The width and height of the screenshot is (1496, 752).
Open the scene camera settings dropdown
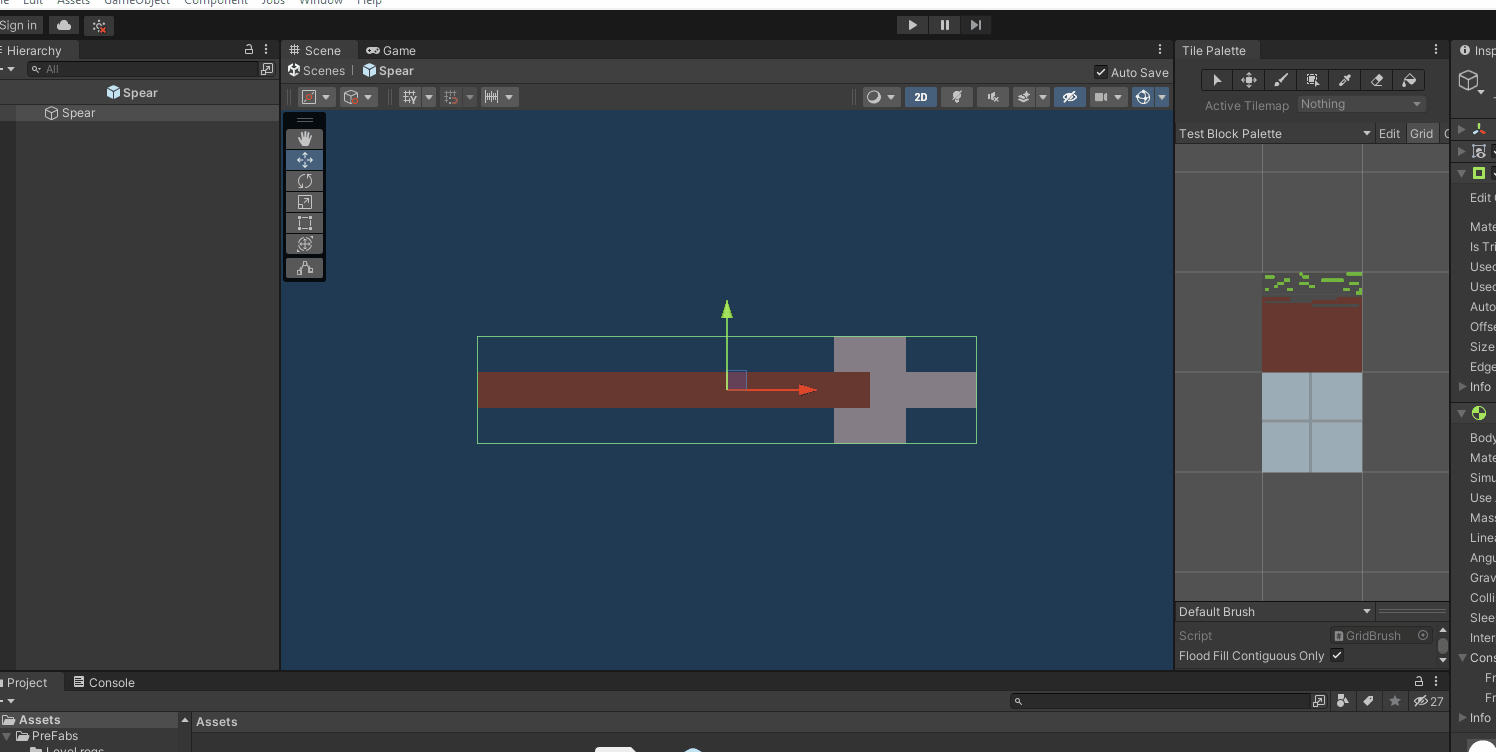pos(1109,97)
